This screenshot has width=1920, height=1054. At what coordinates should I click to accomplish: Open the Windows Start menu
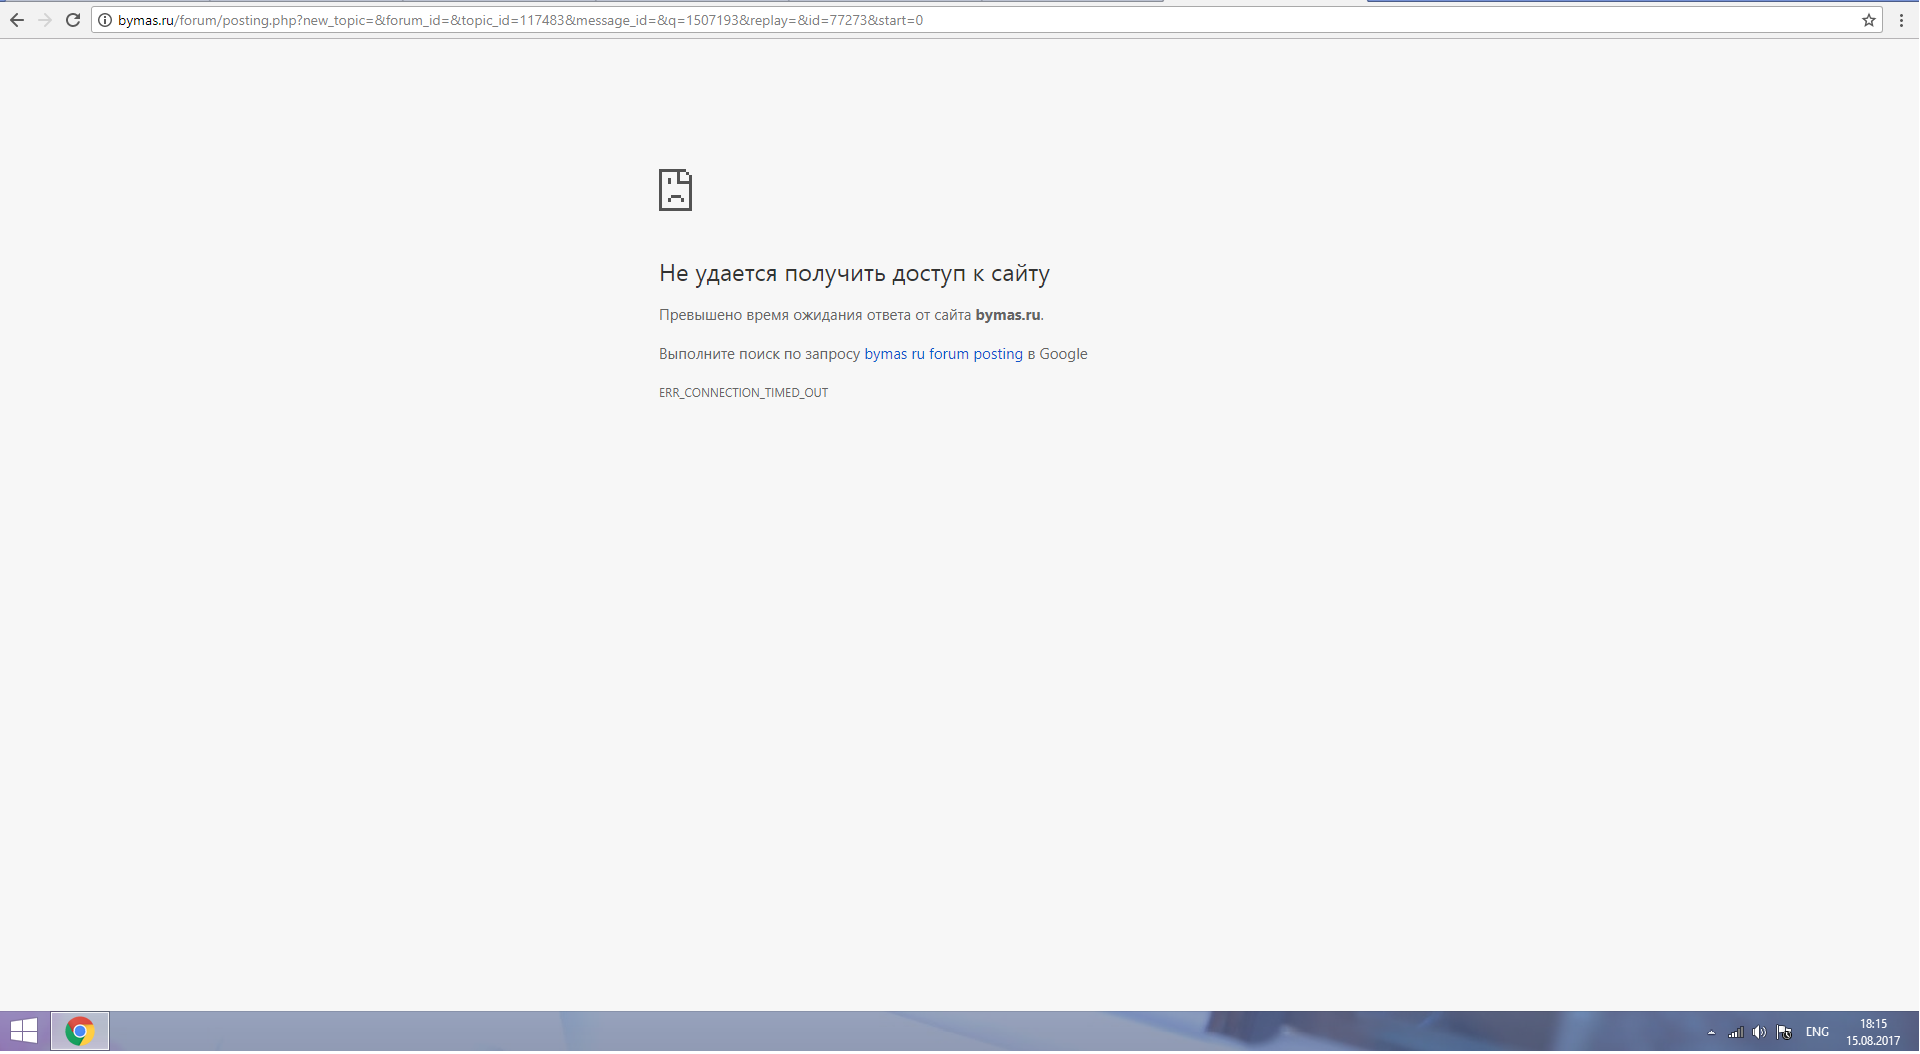24,1031
